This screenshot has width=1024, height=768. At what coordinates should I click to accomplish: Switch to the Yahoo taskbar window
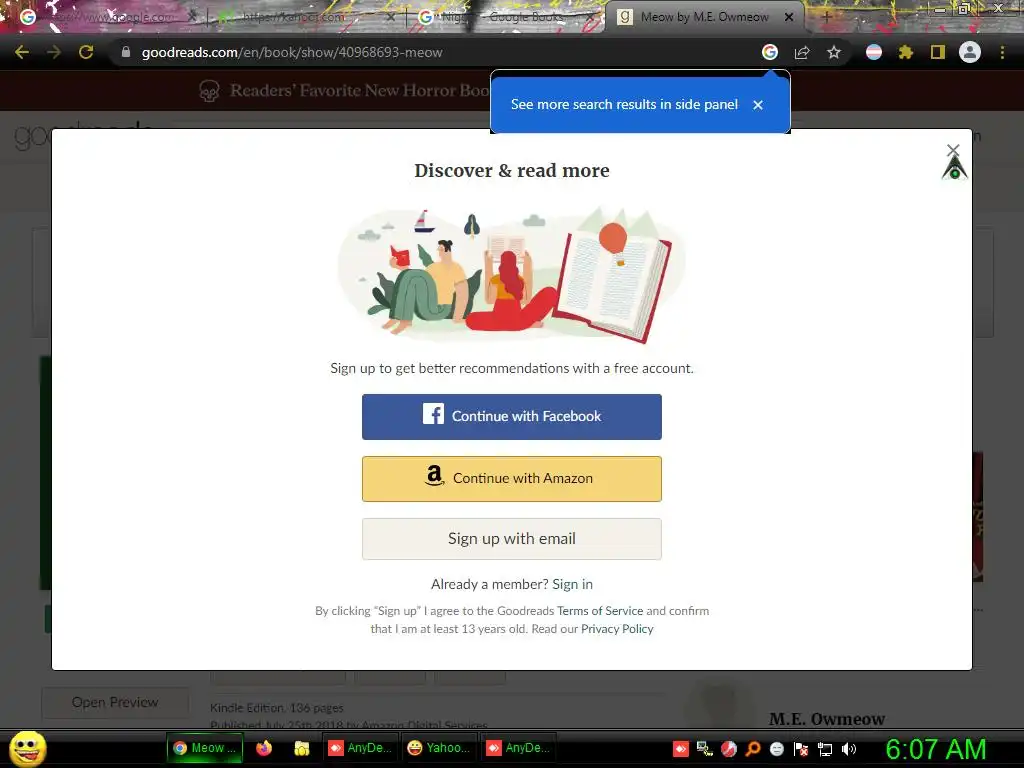click(x=439, y=748)
